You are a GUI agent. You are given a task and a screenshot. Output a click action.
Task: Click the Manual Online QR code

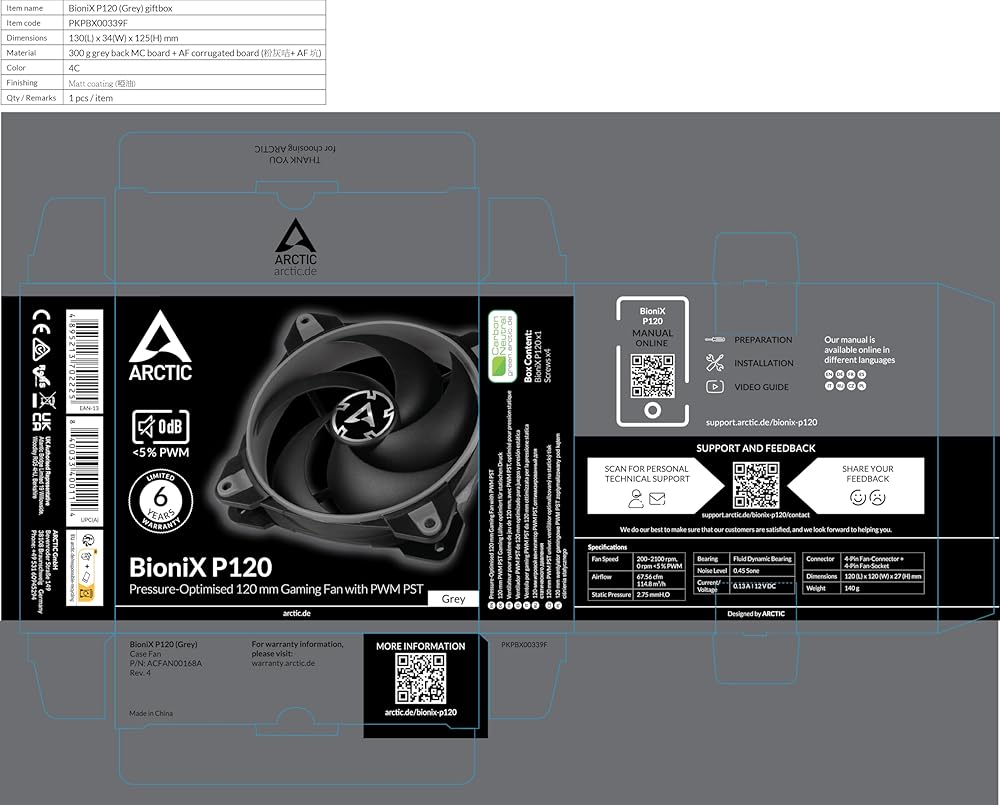point(652,375)
